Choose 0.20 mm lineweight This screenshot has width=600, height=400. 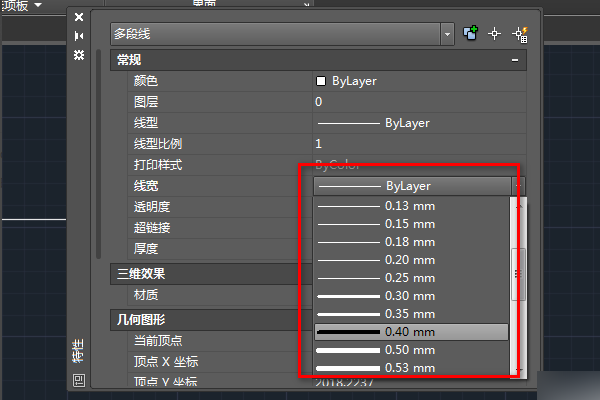point(411,260)
